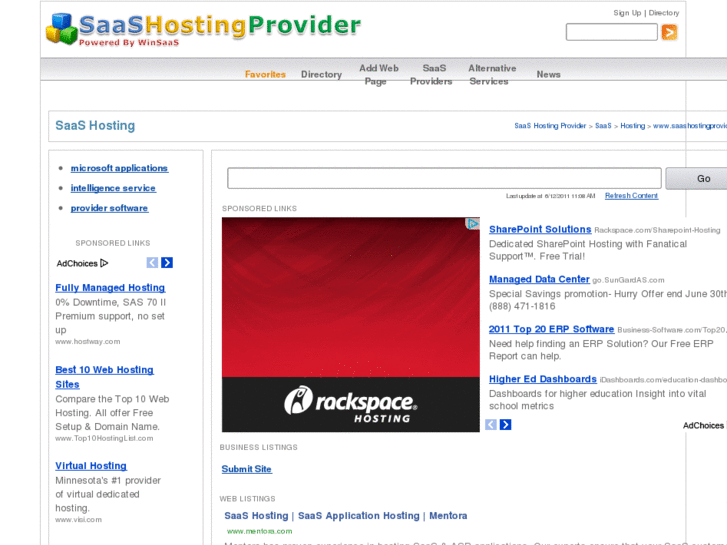
Task: Open Fully Managed Hosting ad link
Action: coord(110,288)
